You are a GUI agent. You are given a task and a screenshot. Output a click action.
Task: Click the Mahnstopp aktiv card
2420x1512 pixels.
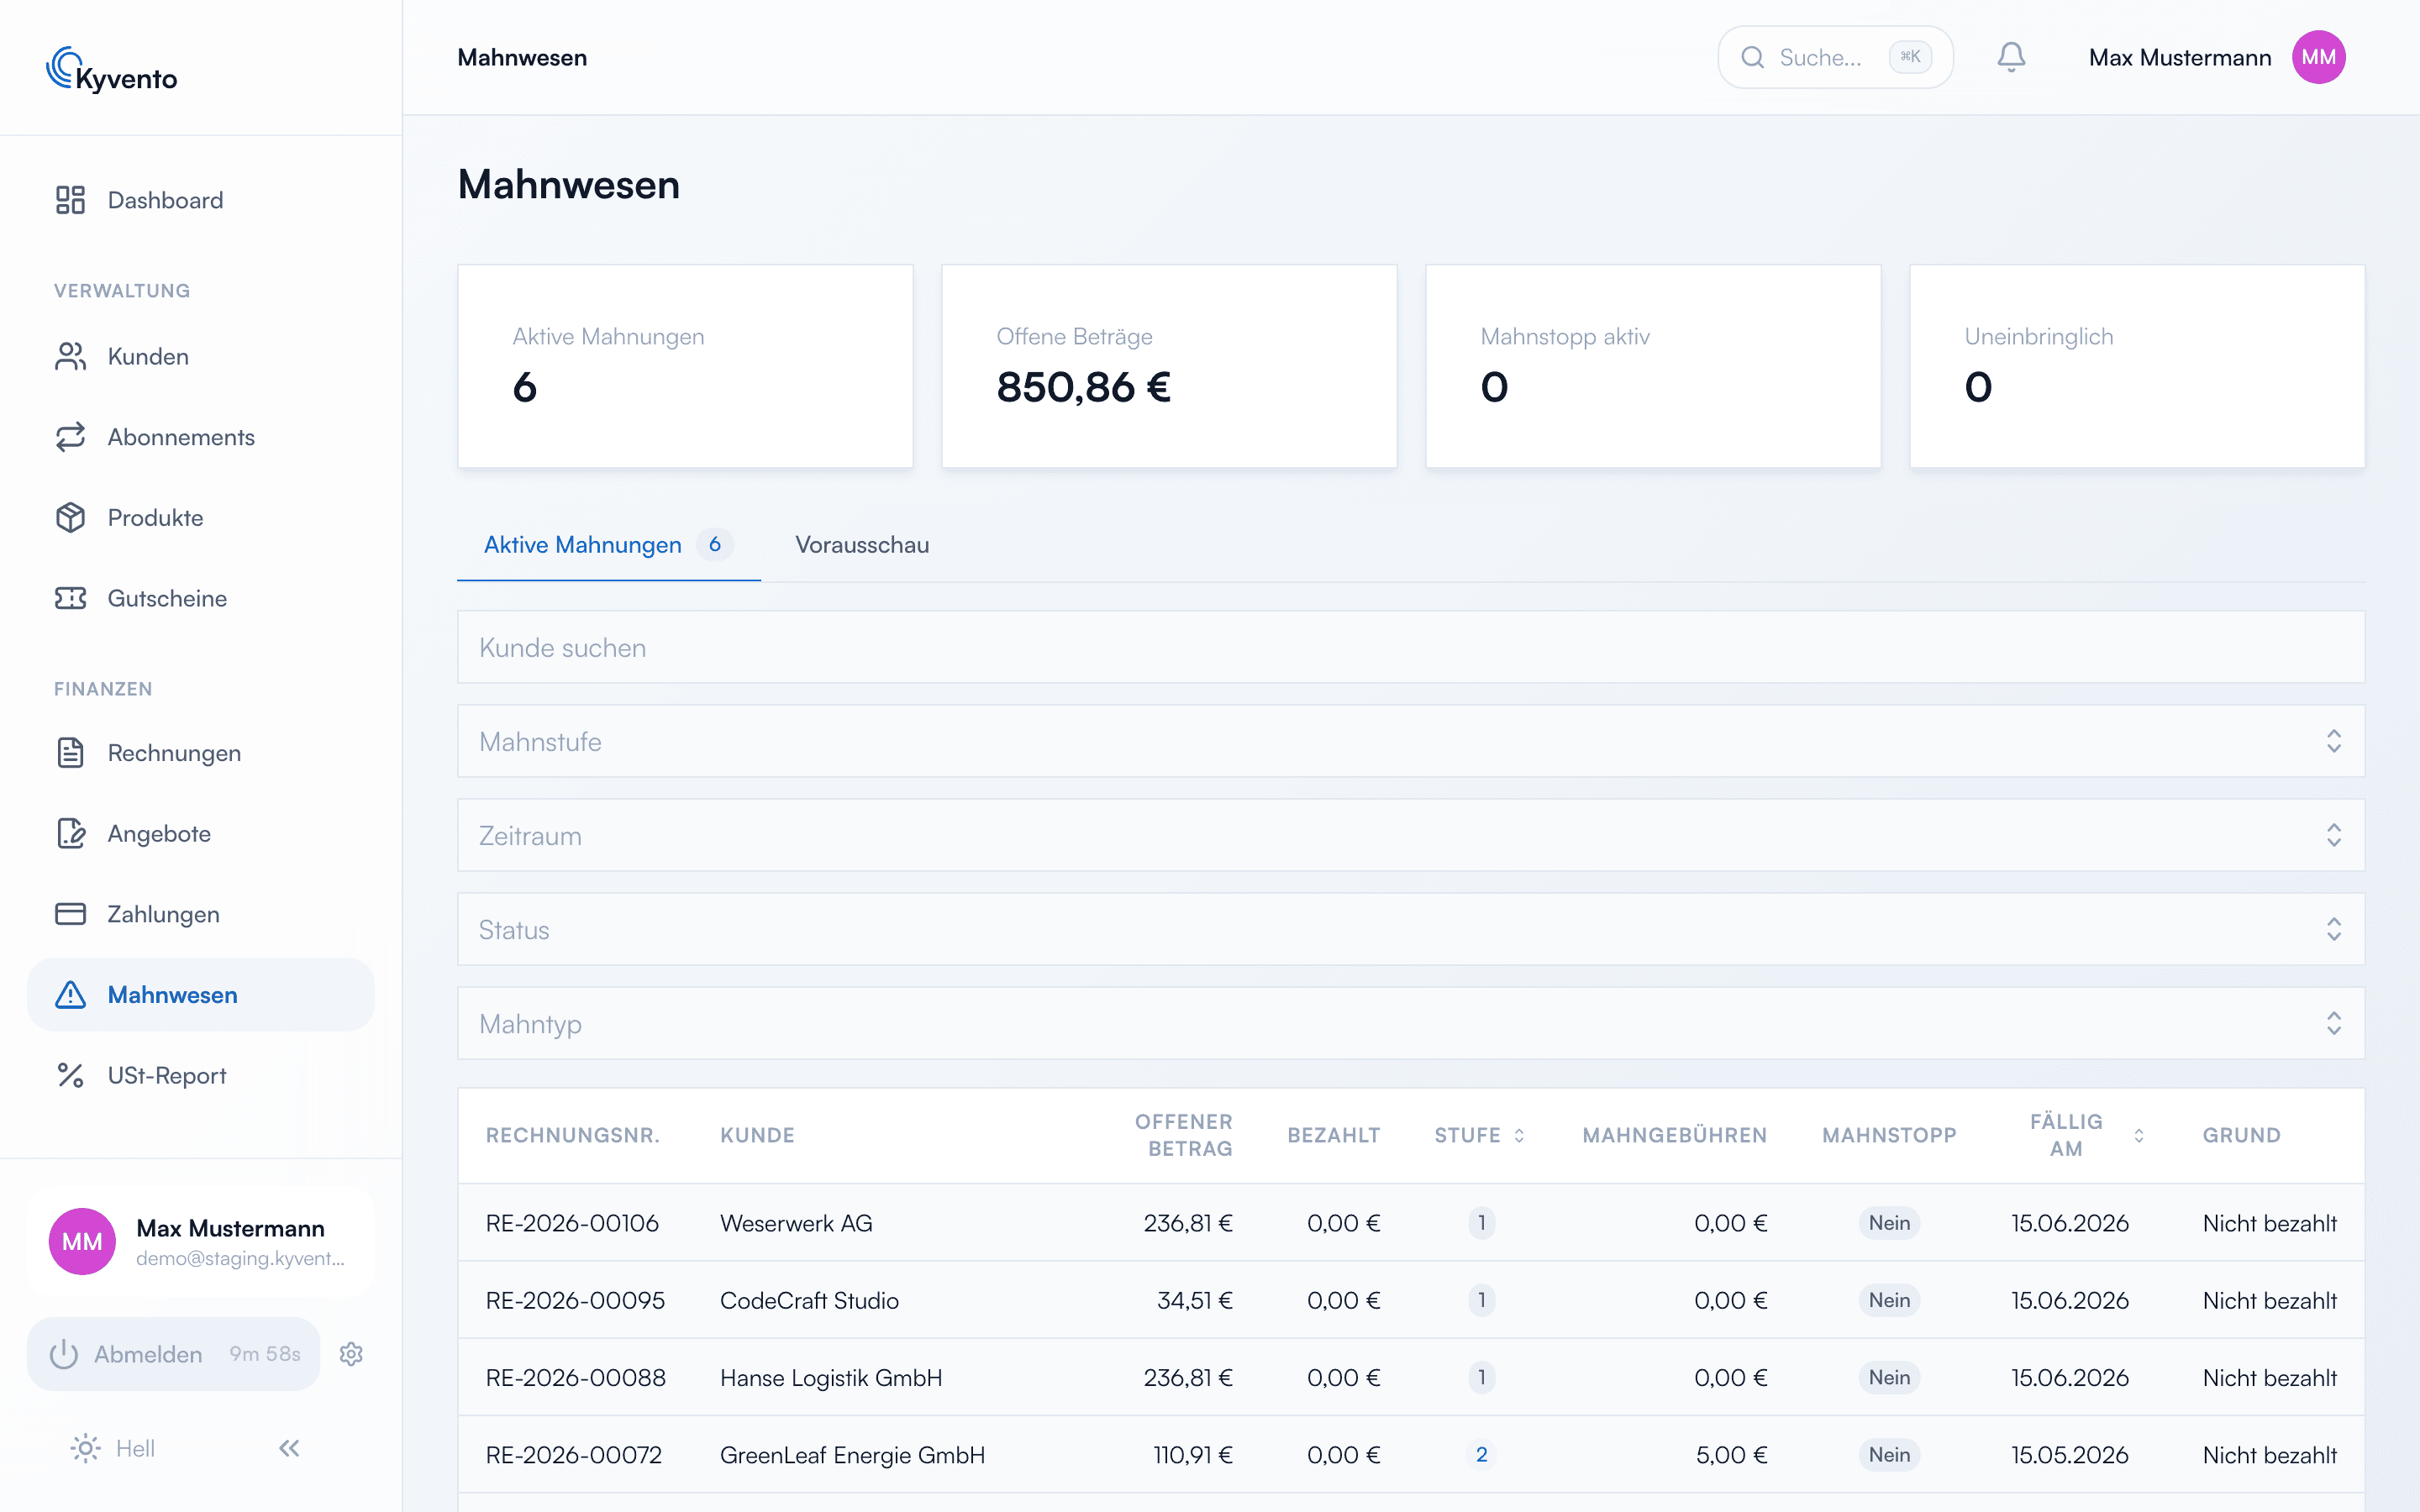tap(1653, 366)
